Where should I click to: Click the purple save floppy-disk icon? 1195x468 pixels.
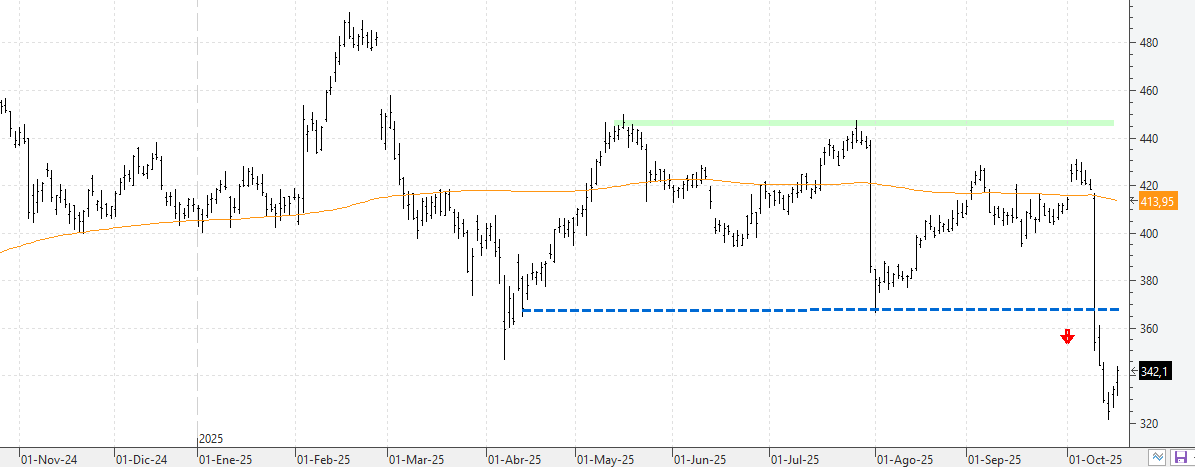pyautogui.click(x=1181, y=458)
